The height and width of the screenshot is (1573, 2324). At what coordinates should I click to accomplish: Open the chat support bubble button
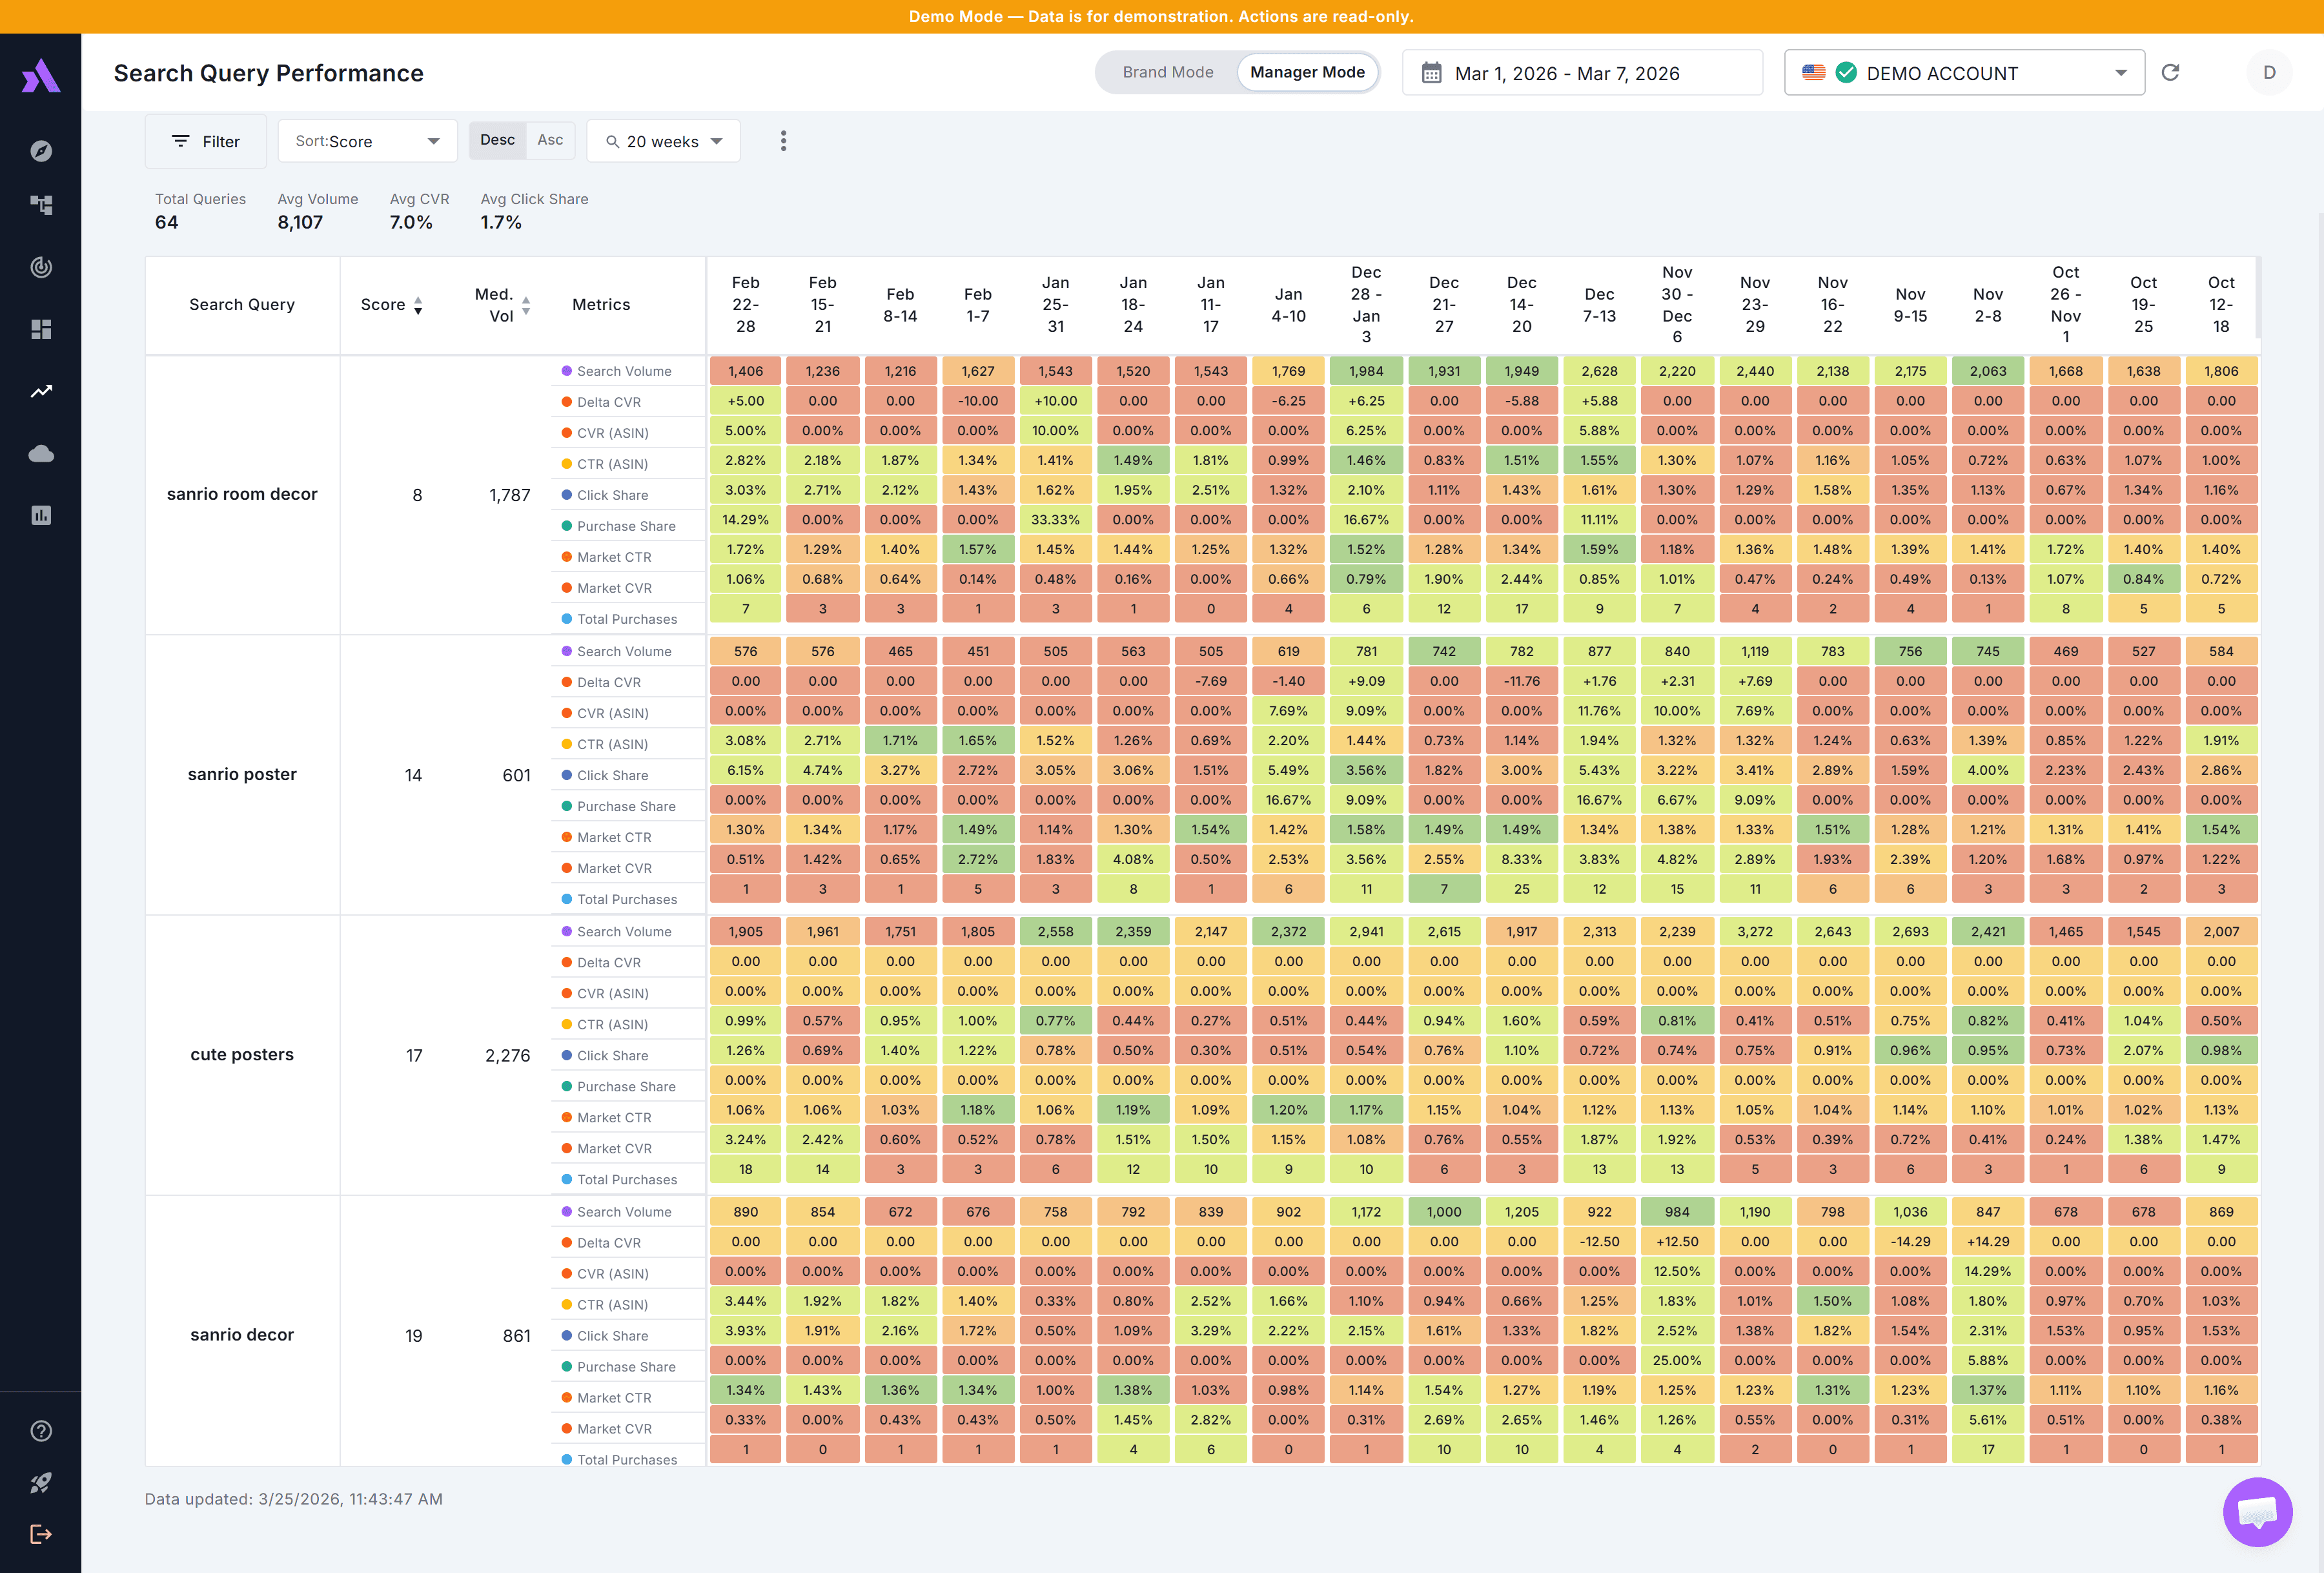point(2257,1511)
